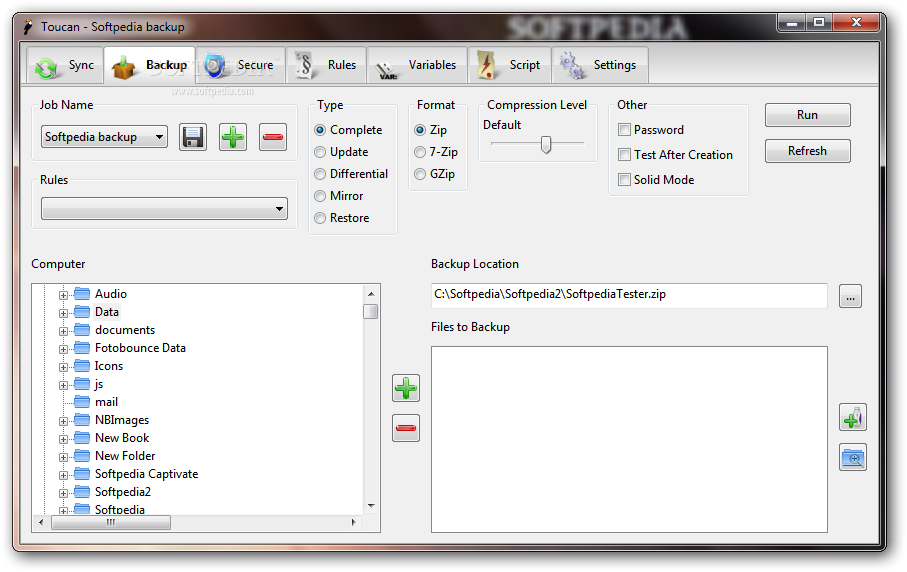Switch to the Variables tab
Image resolution: width=907 pixels, height=572 pixels.
417,66
